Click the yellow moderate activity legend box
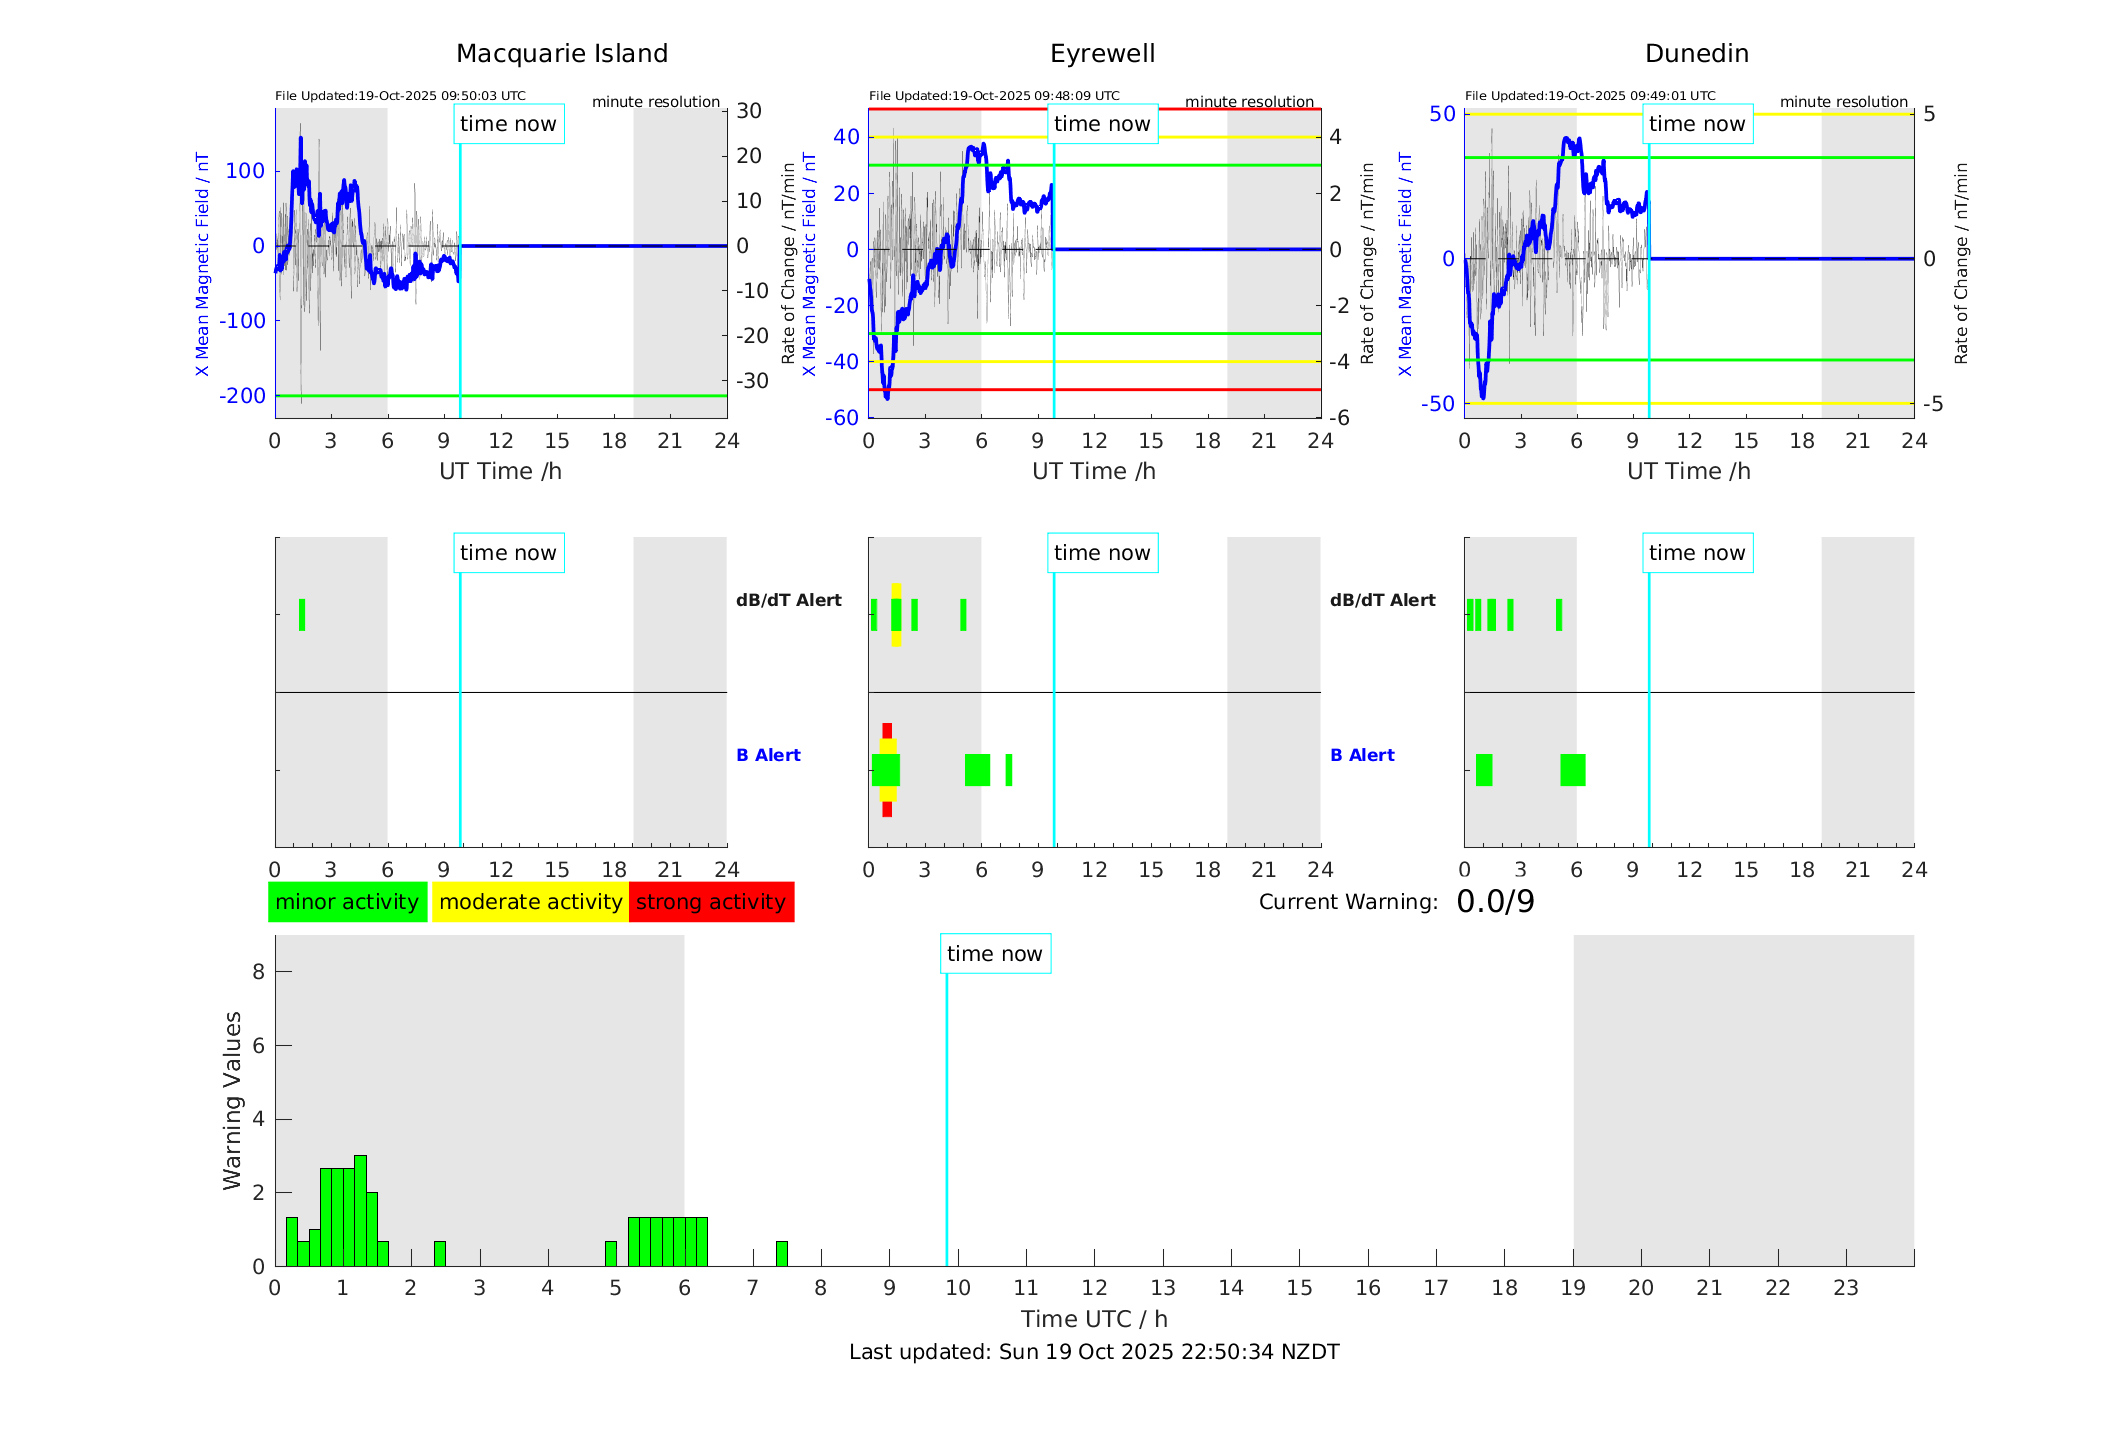Screen dimensions: 2117x1437 (x=530, y=902)
